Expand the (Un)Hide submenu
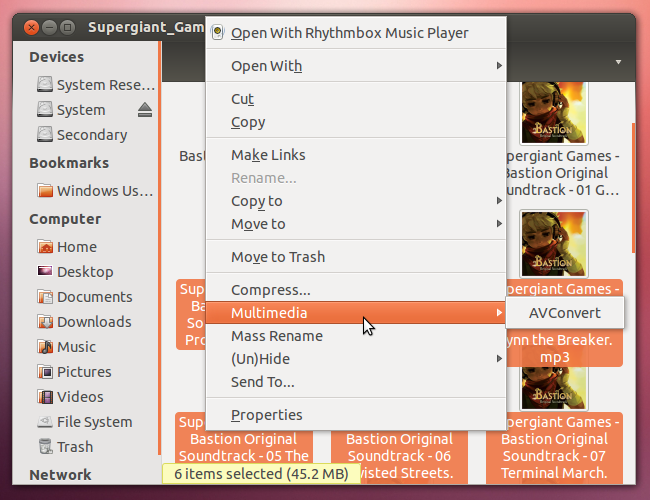This screenshot has height=500, width=650. click(x=356, y=359)
